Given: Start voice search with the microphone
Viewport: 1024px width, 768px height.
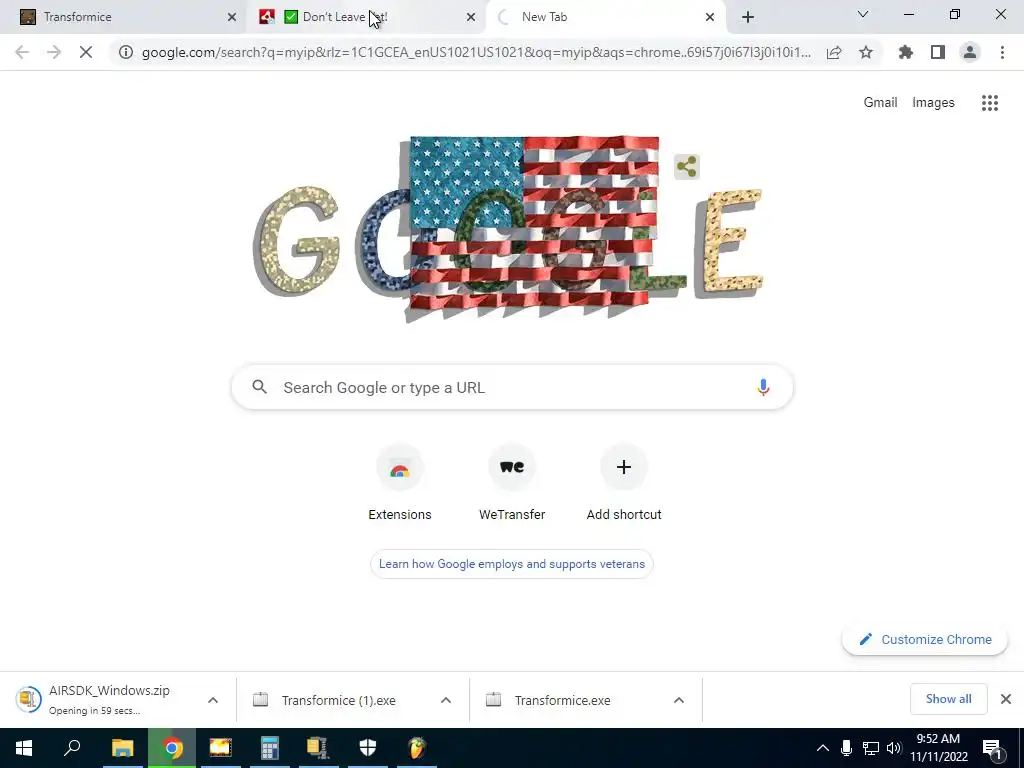Looking at the screenshot, I should (x=763, y=387).
